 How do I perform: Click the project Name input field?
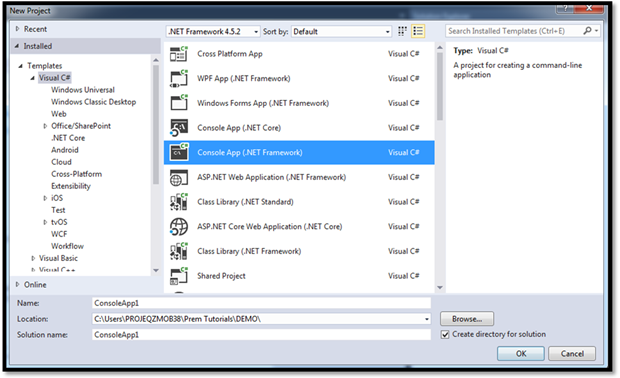coord(261,303)
